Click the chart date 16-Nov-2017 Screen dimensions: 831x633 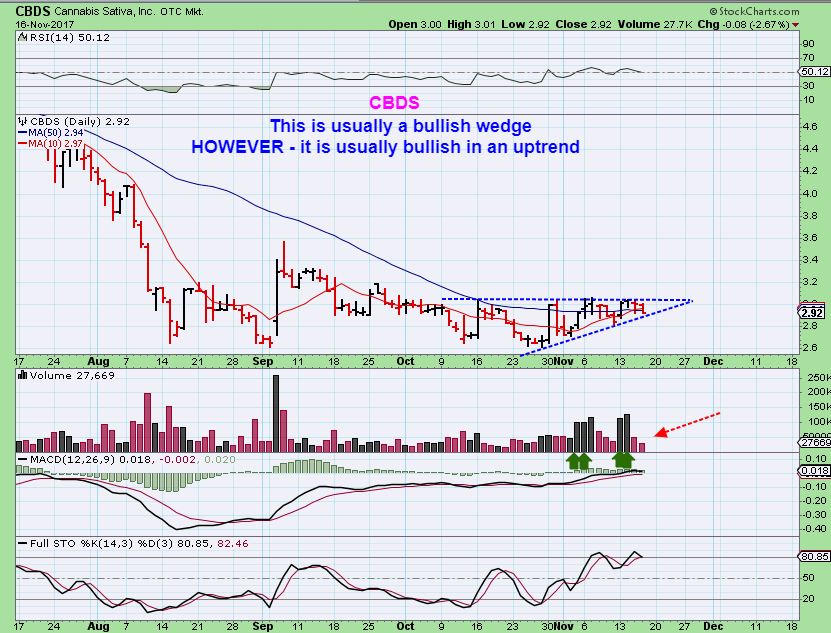coord(45,24)
